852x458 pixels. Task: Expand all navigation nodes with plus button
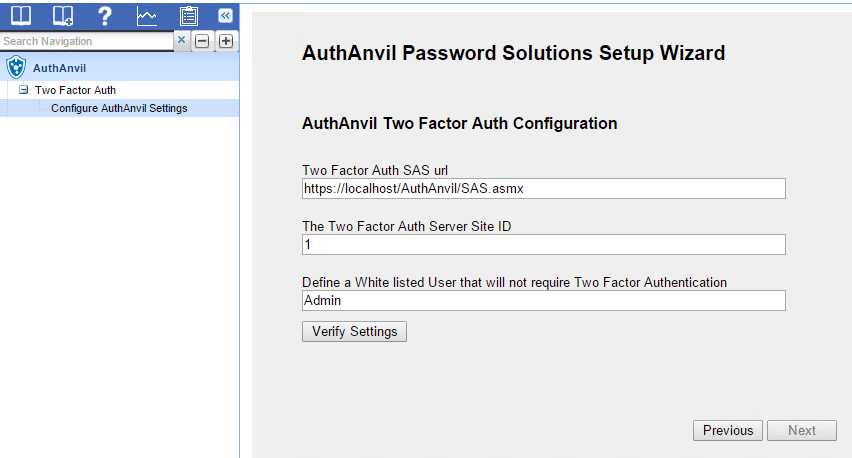(226, 41)
